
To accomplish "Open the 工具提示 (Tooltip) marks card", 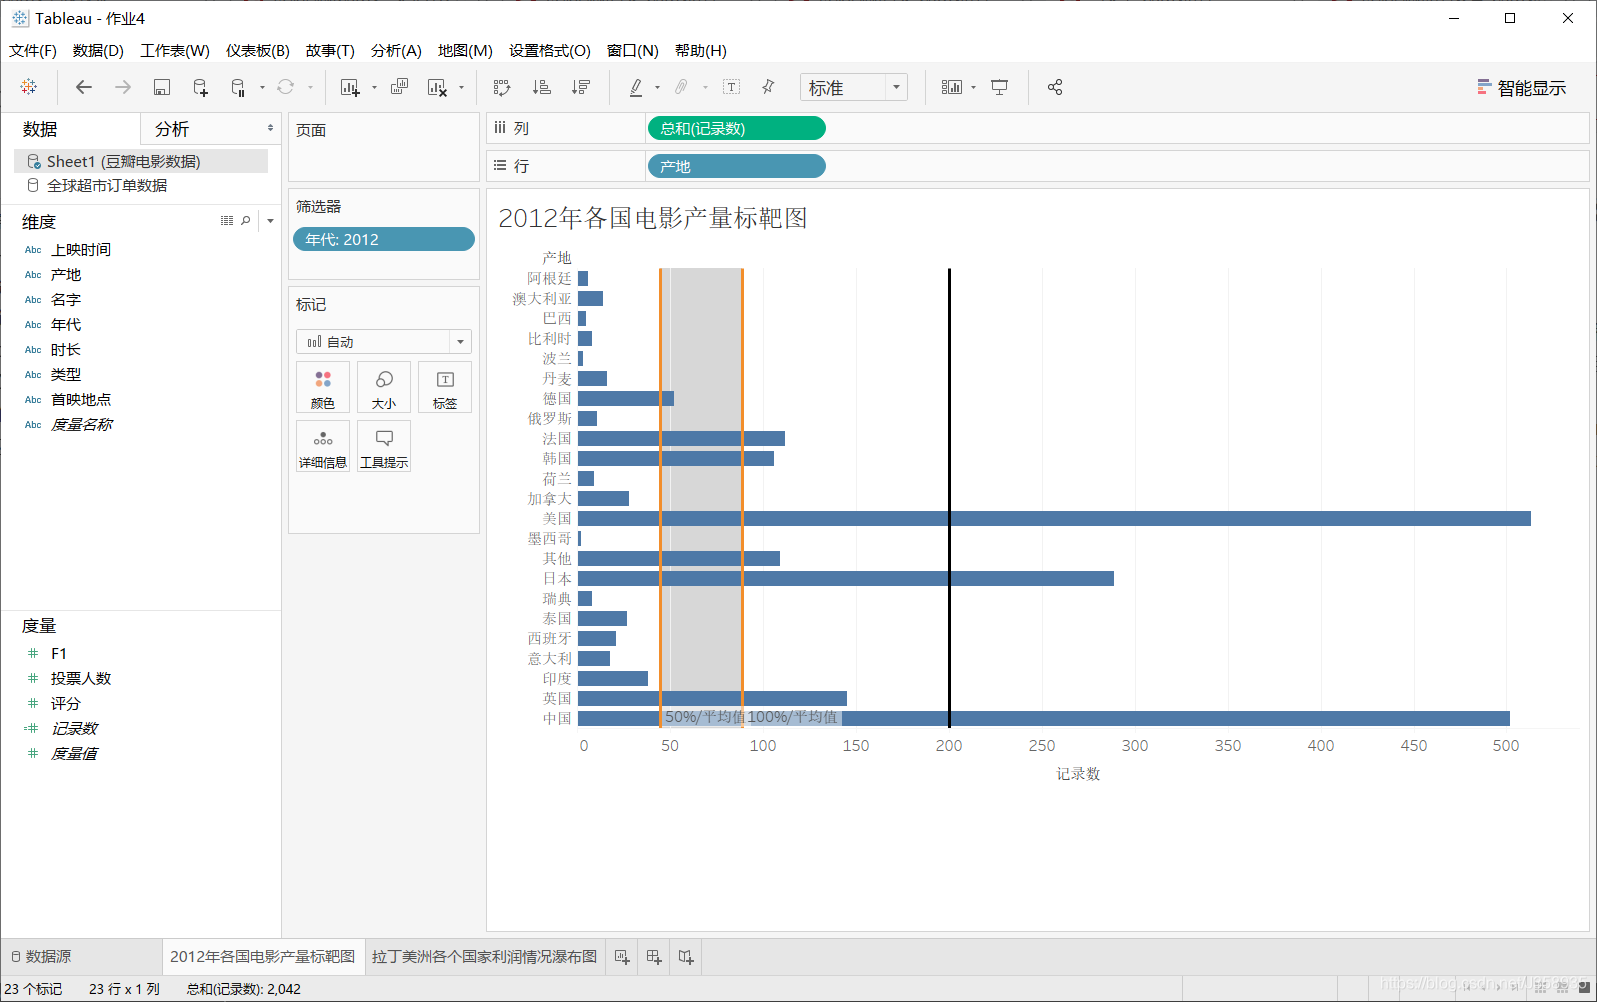I will coord(384,446).
